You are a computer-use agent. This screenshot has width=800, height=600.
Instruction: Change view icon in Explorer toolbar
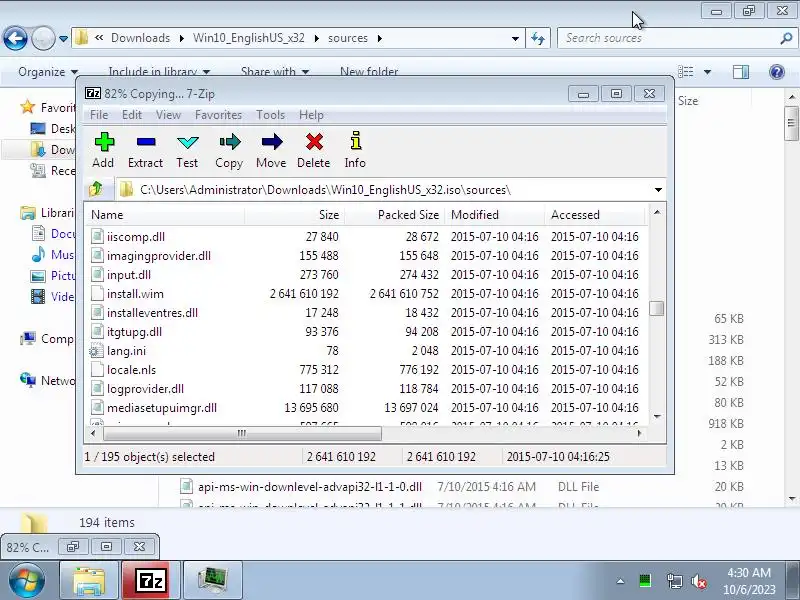click(685, 72)
